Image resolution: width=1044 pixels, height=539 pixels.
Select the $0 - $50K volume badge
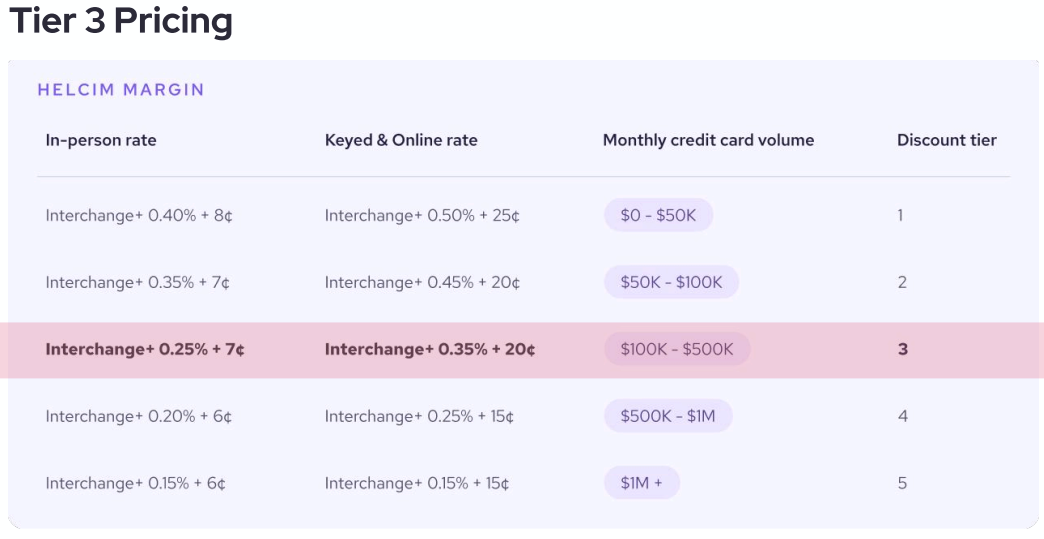coord(658,215)
